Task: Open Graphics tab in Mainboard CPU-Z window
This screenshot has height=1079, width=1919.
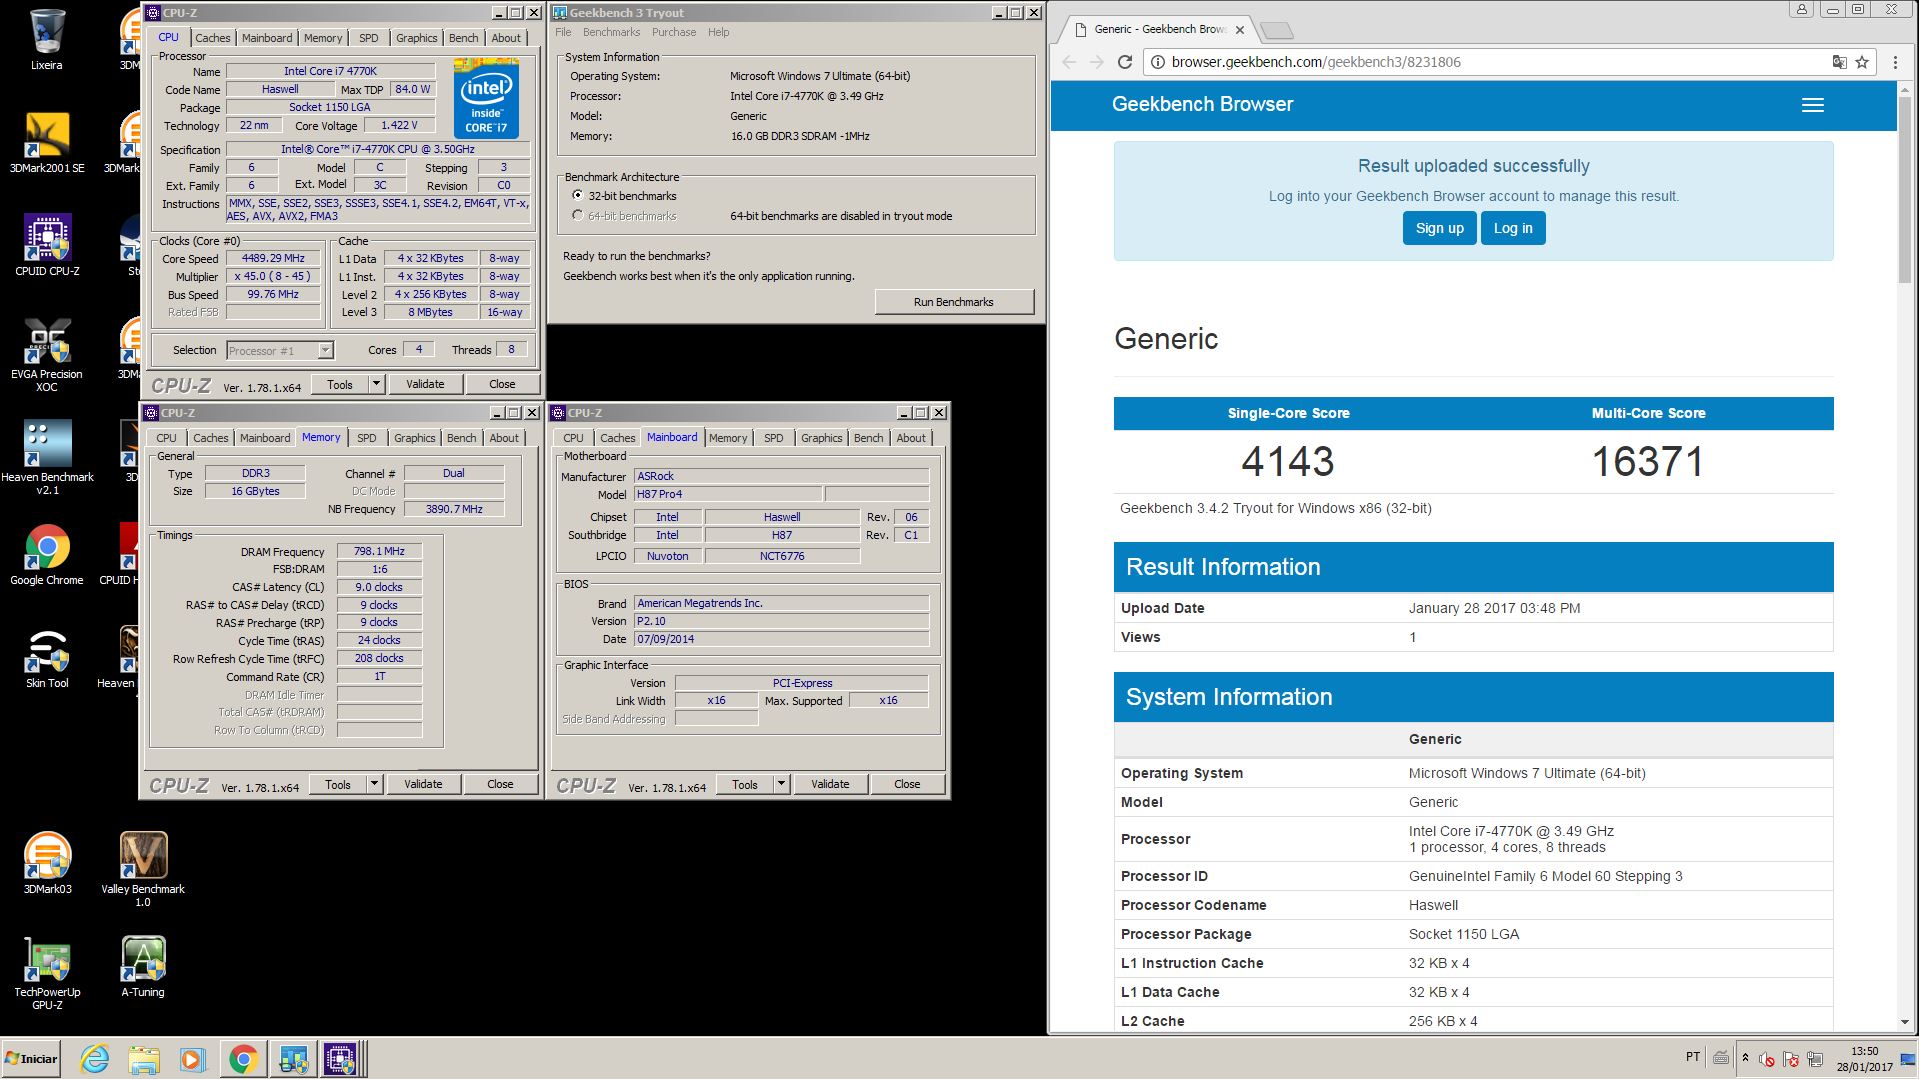Action: click(821, 438)
